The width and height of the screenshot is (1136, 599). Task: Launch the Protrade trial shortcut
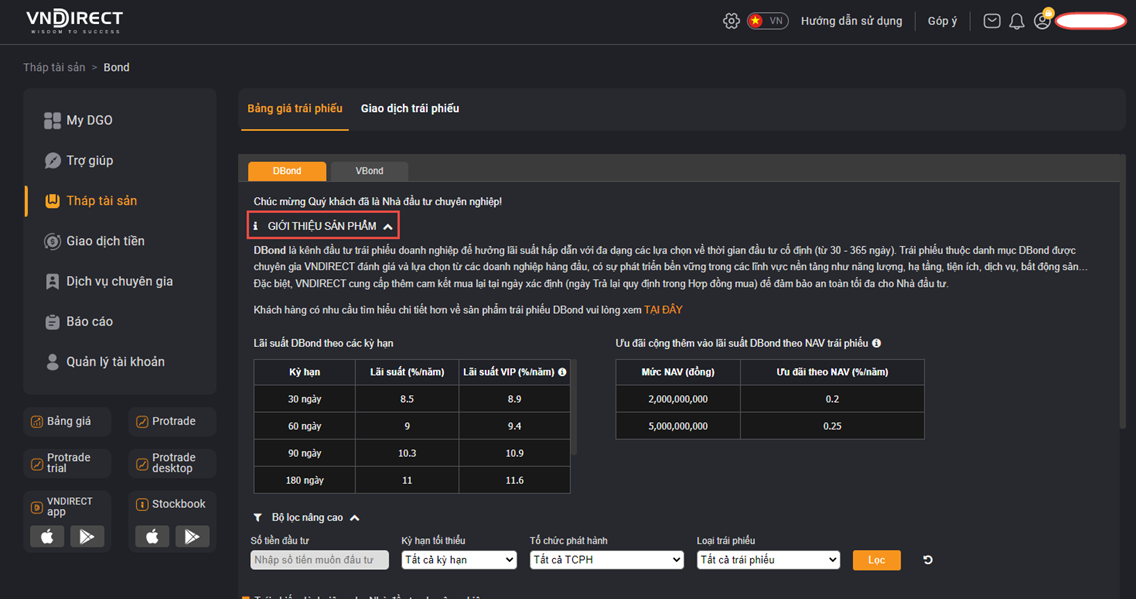67,463
